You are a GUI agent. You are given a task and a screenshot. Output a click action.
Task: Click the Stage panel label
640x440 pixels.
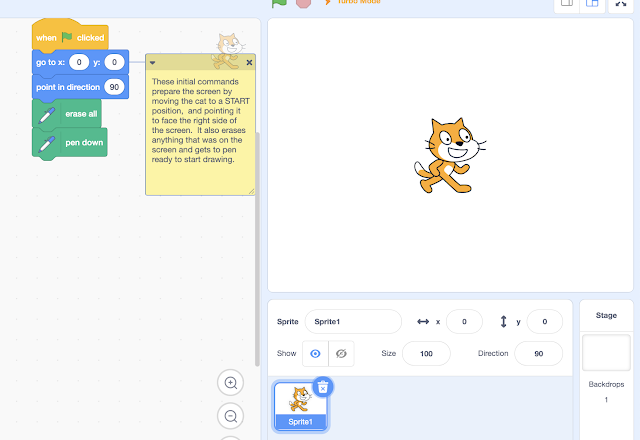tap(606, 315)
